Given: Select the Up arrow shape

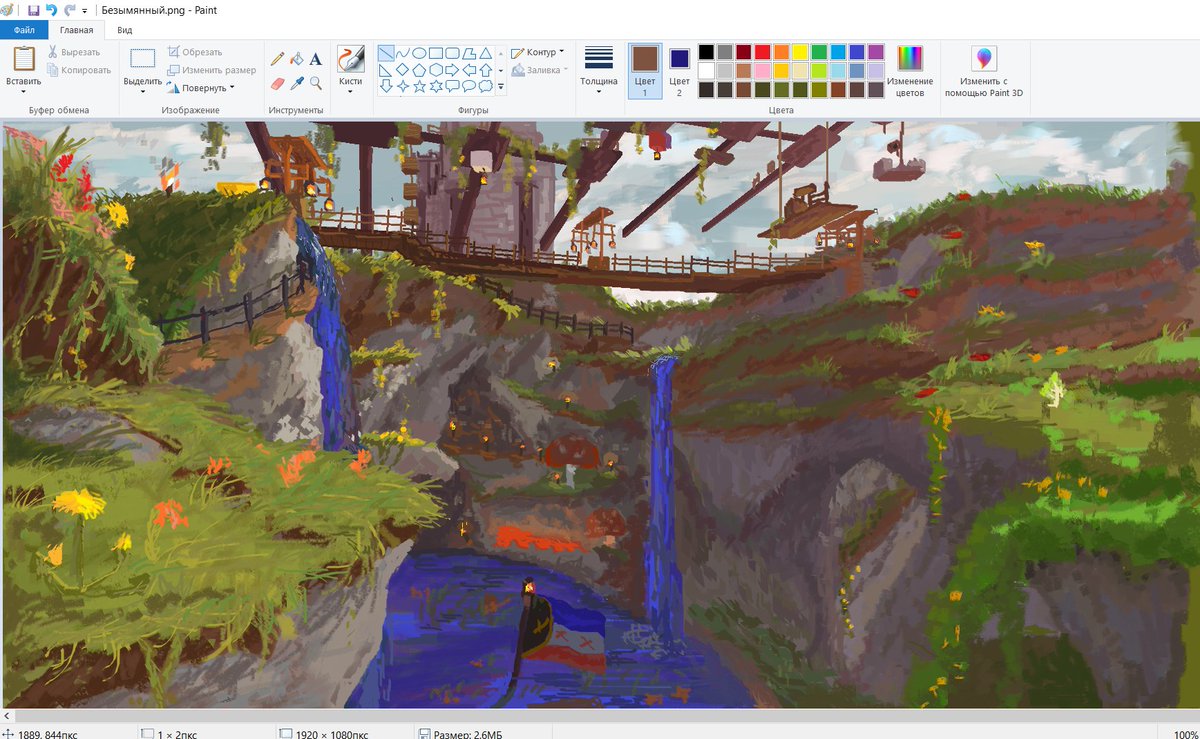Looking at the screenshot, I should [x=485, y=70].
